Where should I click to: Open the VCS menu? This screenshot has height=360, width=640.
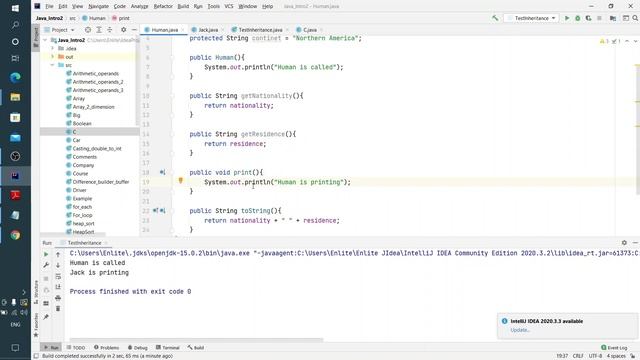(x=229, y=6)
